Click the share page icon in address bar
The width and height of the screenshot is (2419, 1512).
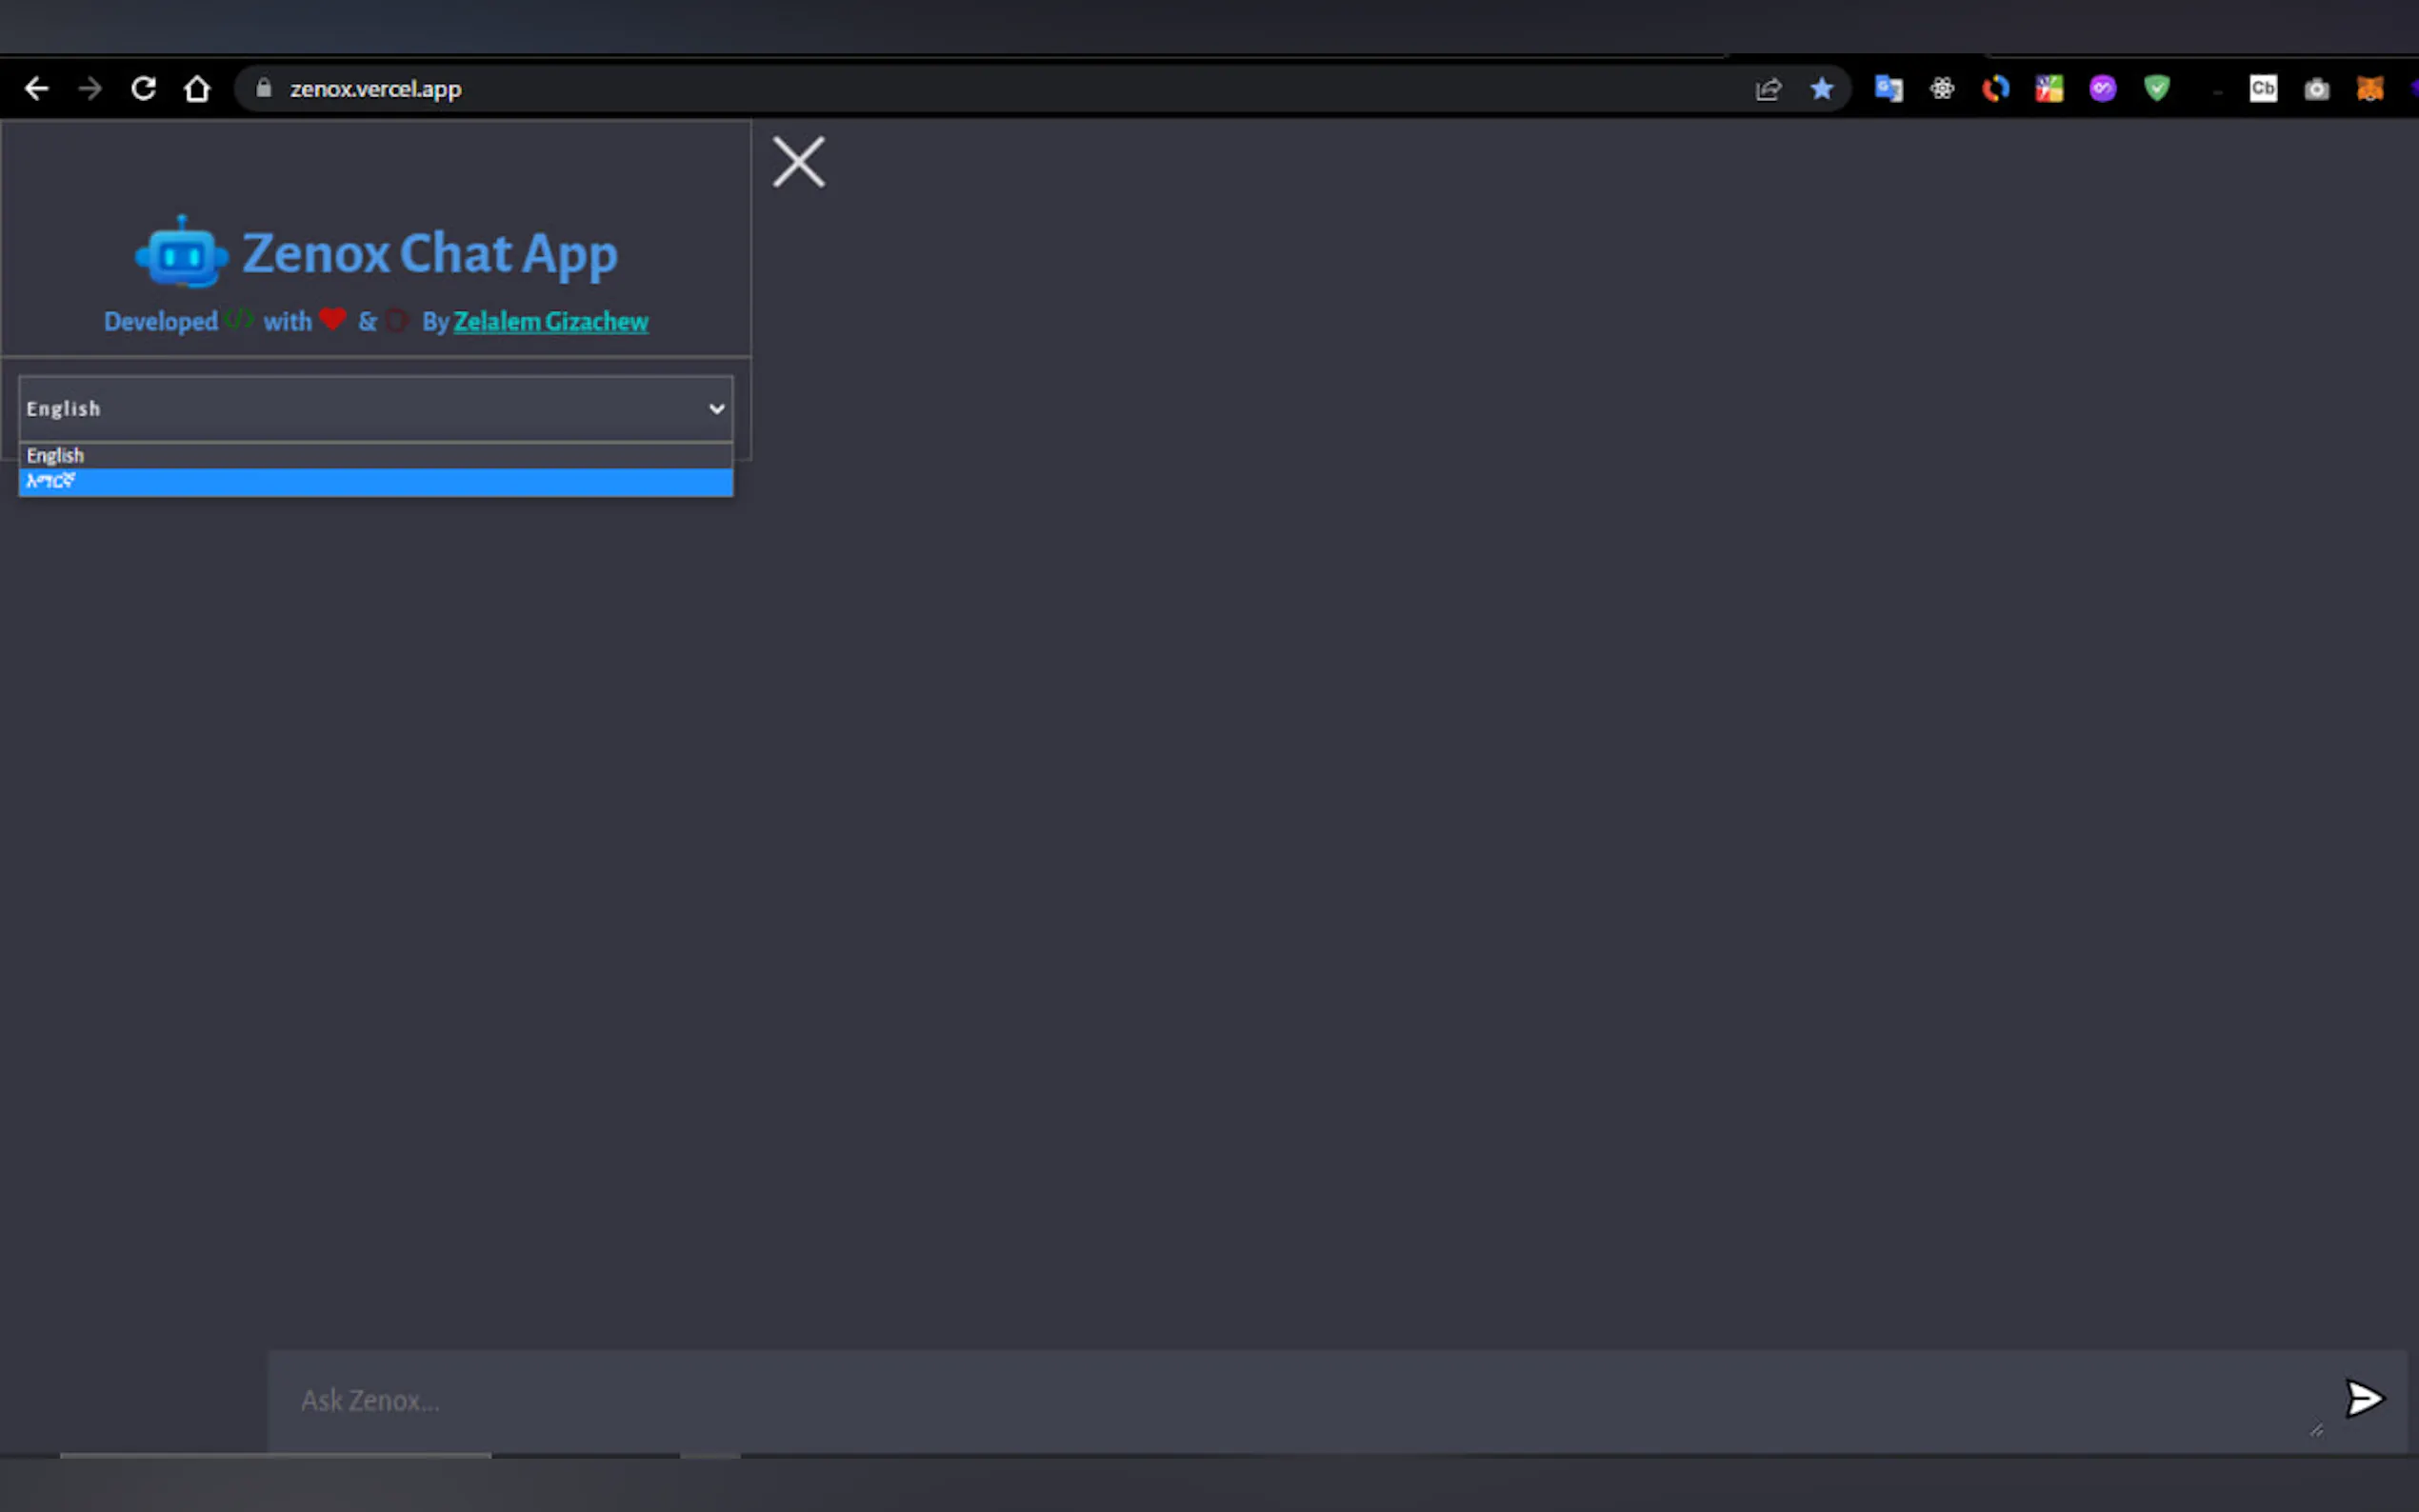pyautogui.click(x=1768, y=89)
